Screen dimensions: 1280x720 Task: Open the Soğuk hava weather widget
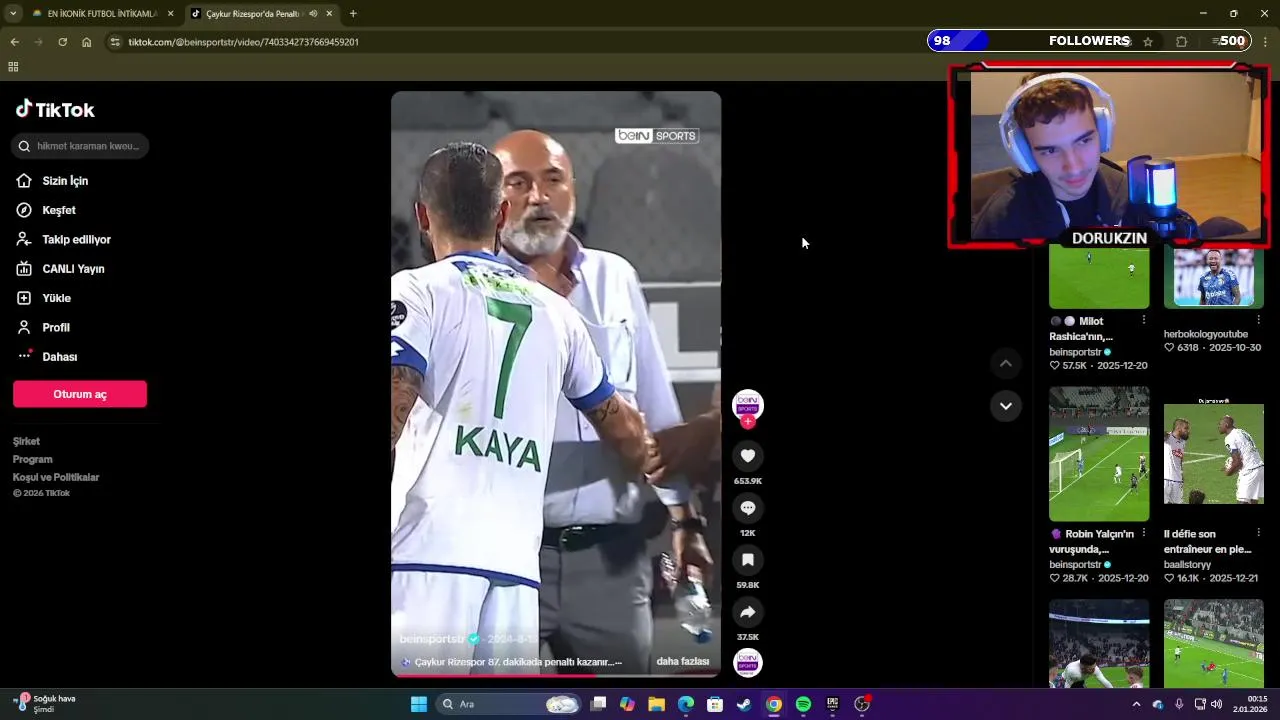(x=45, y=704)
